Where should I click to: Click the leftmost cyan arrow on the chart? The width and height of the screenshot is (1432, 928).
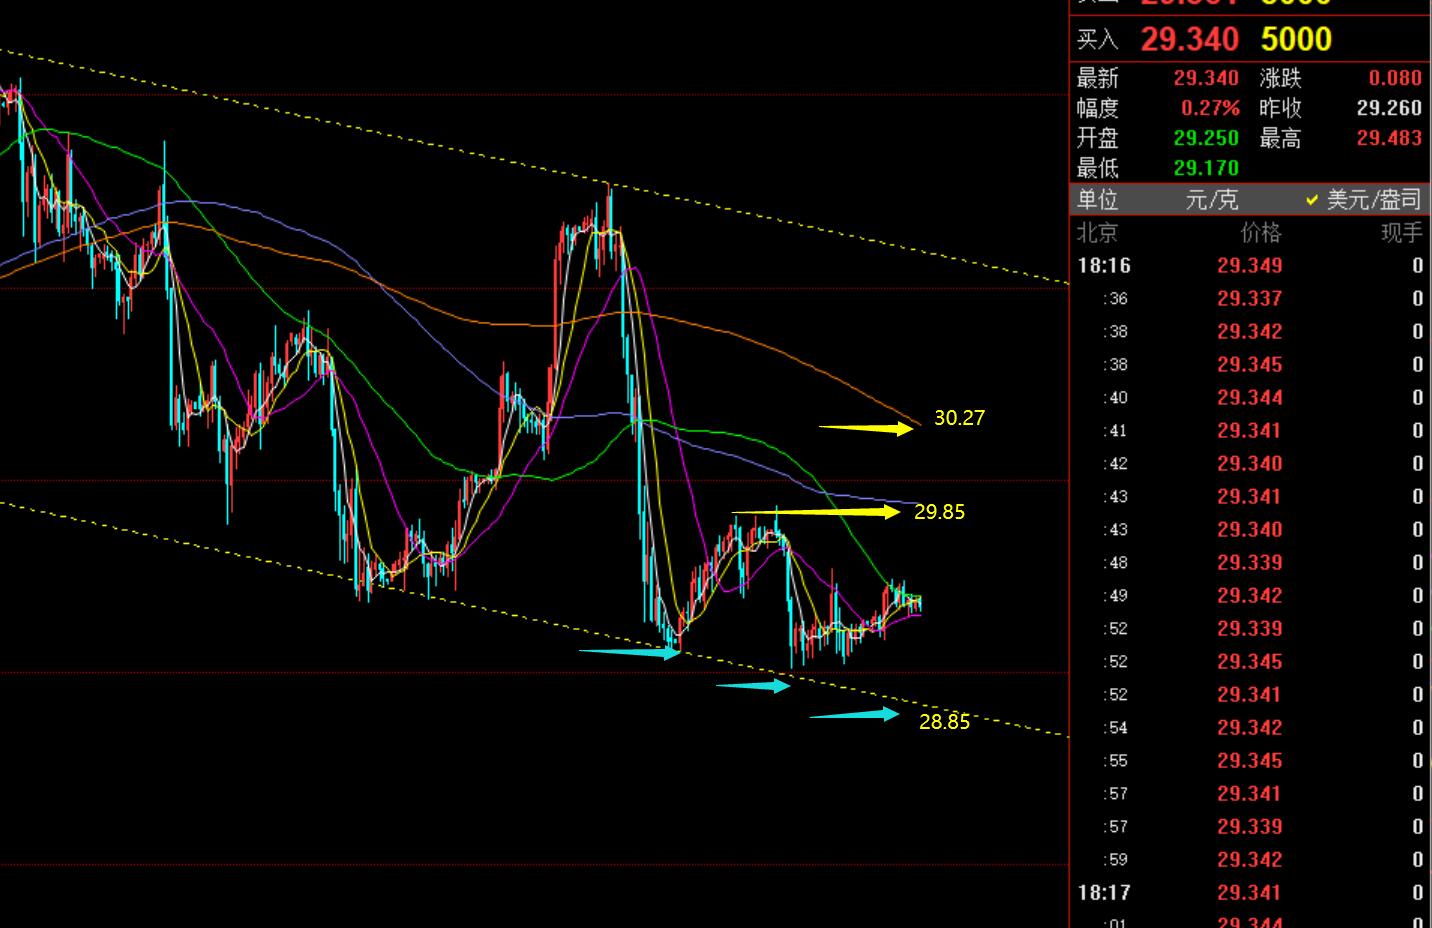629,653
